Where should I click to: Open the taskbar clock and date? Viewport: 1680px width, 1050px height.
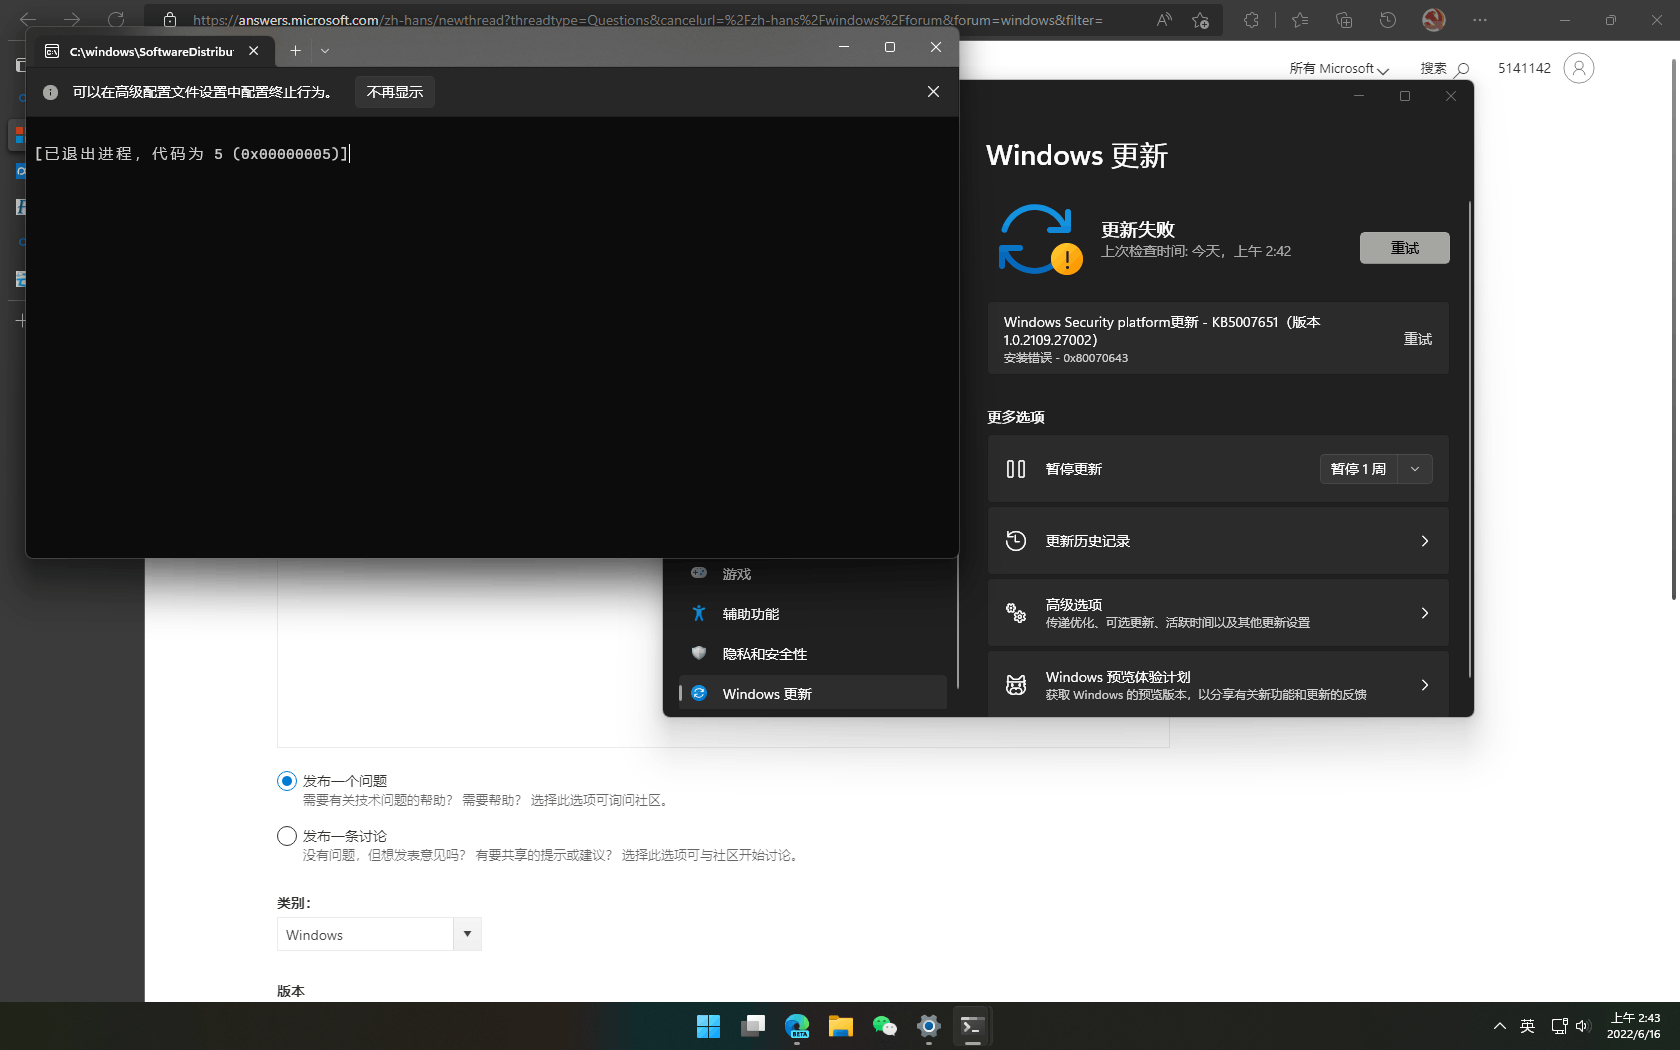[x=1634, y=1026]
